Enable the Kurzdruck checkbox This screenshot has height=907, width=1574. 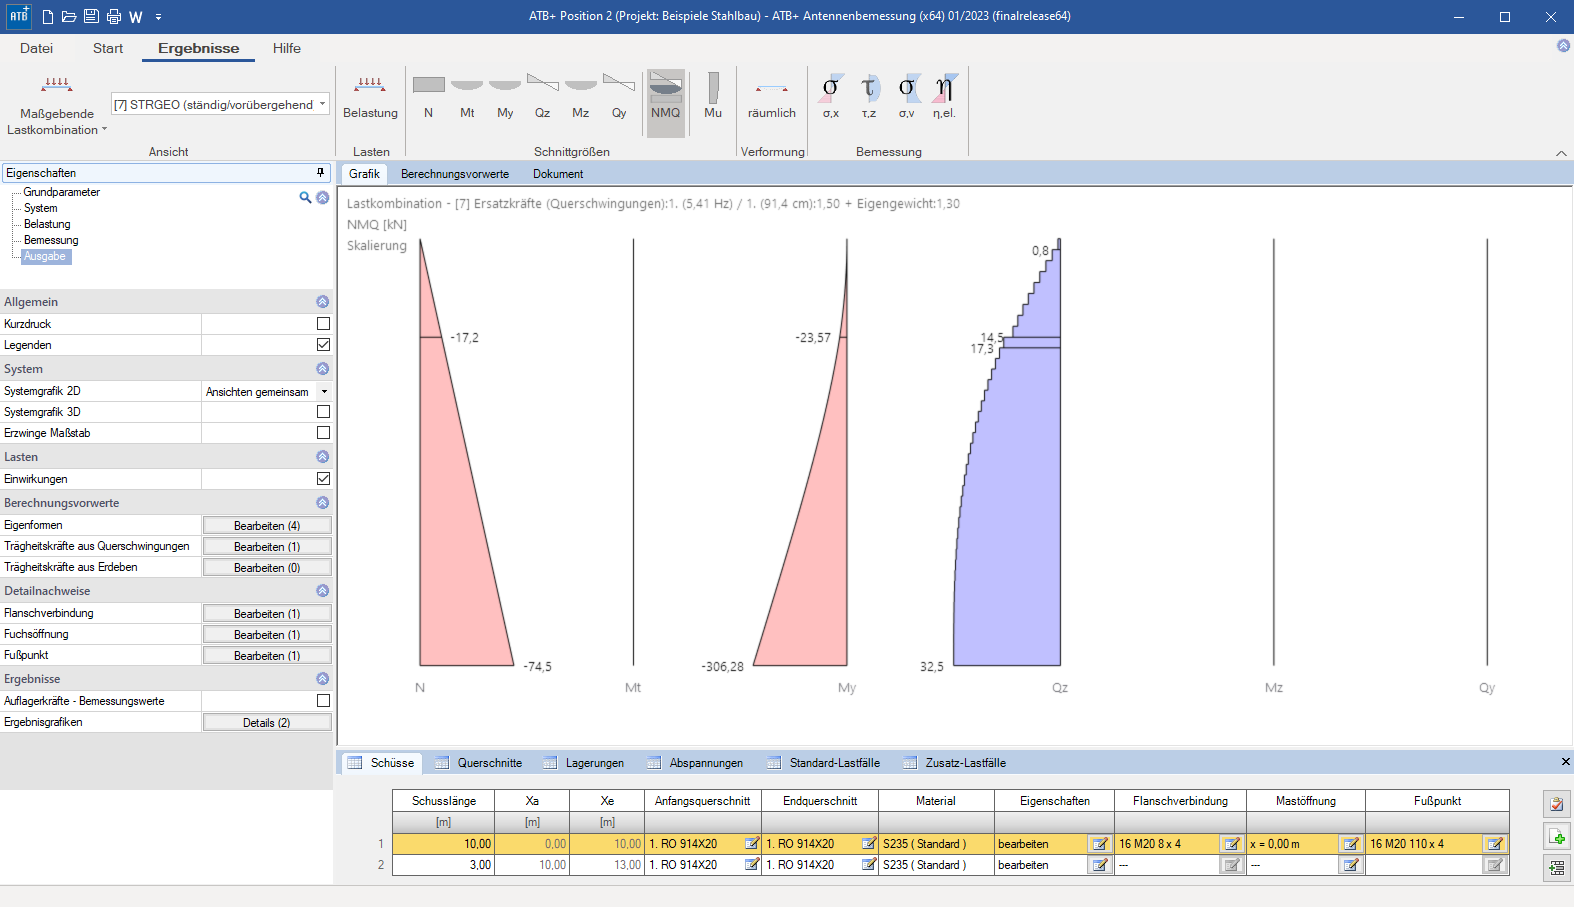point(323,324)
